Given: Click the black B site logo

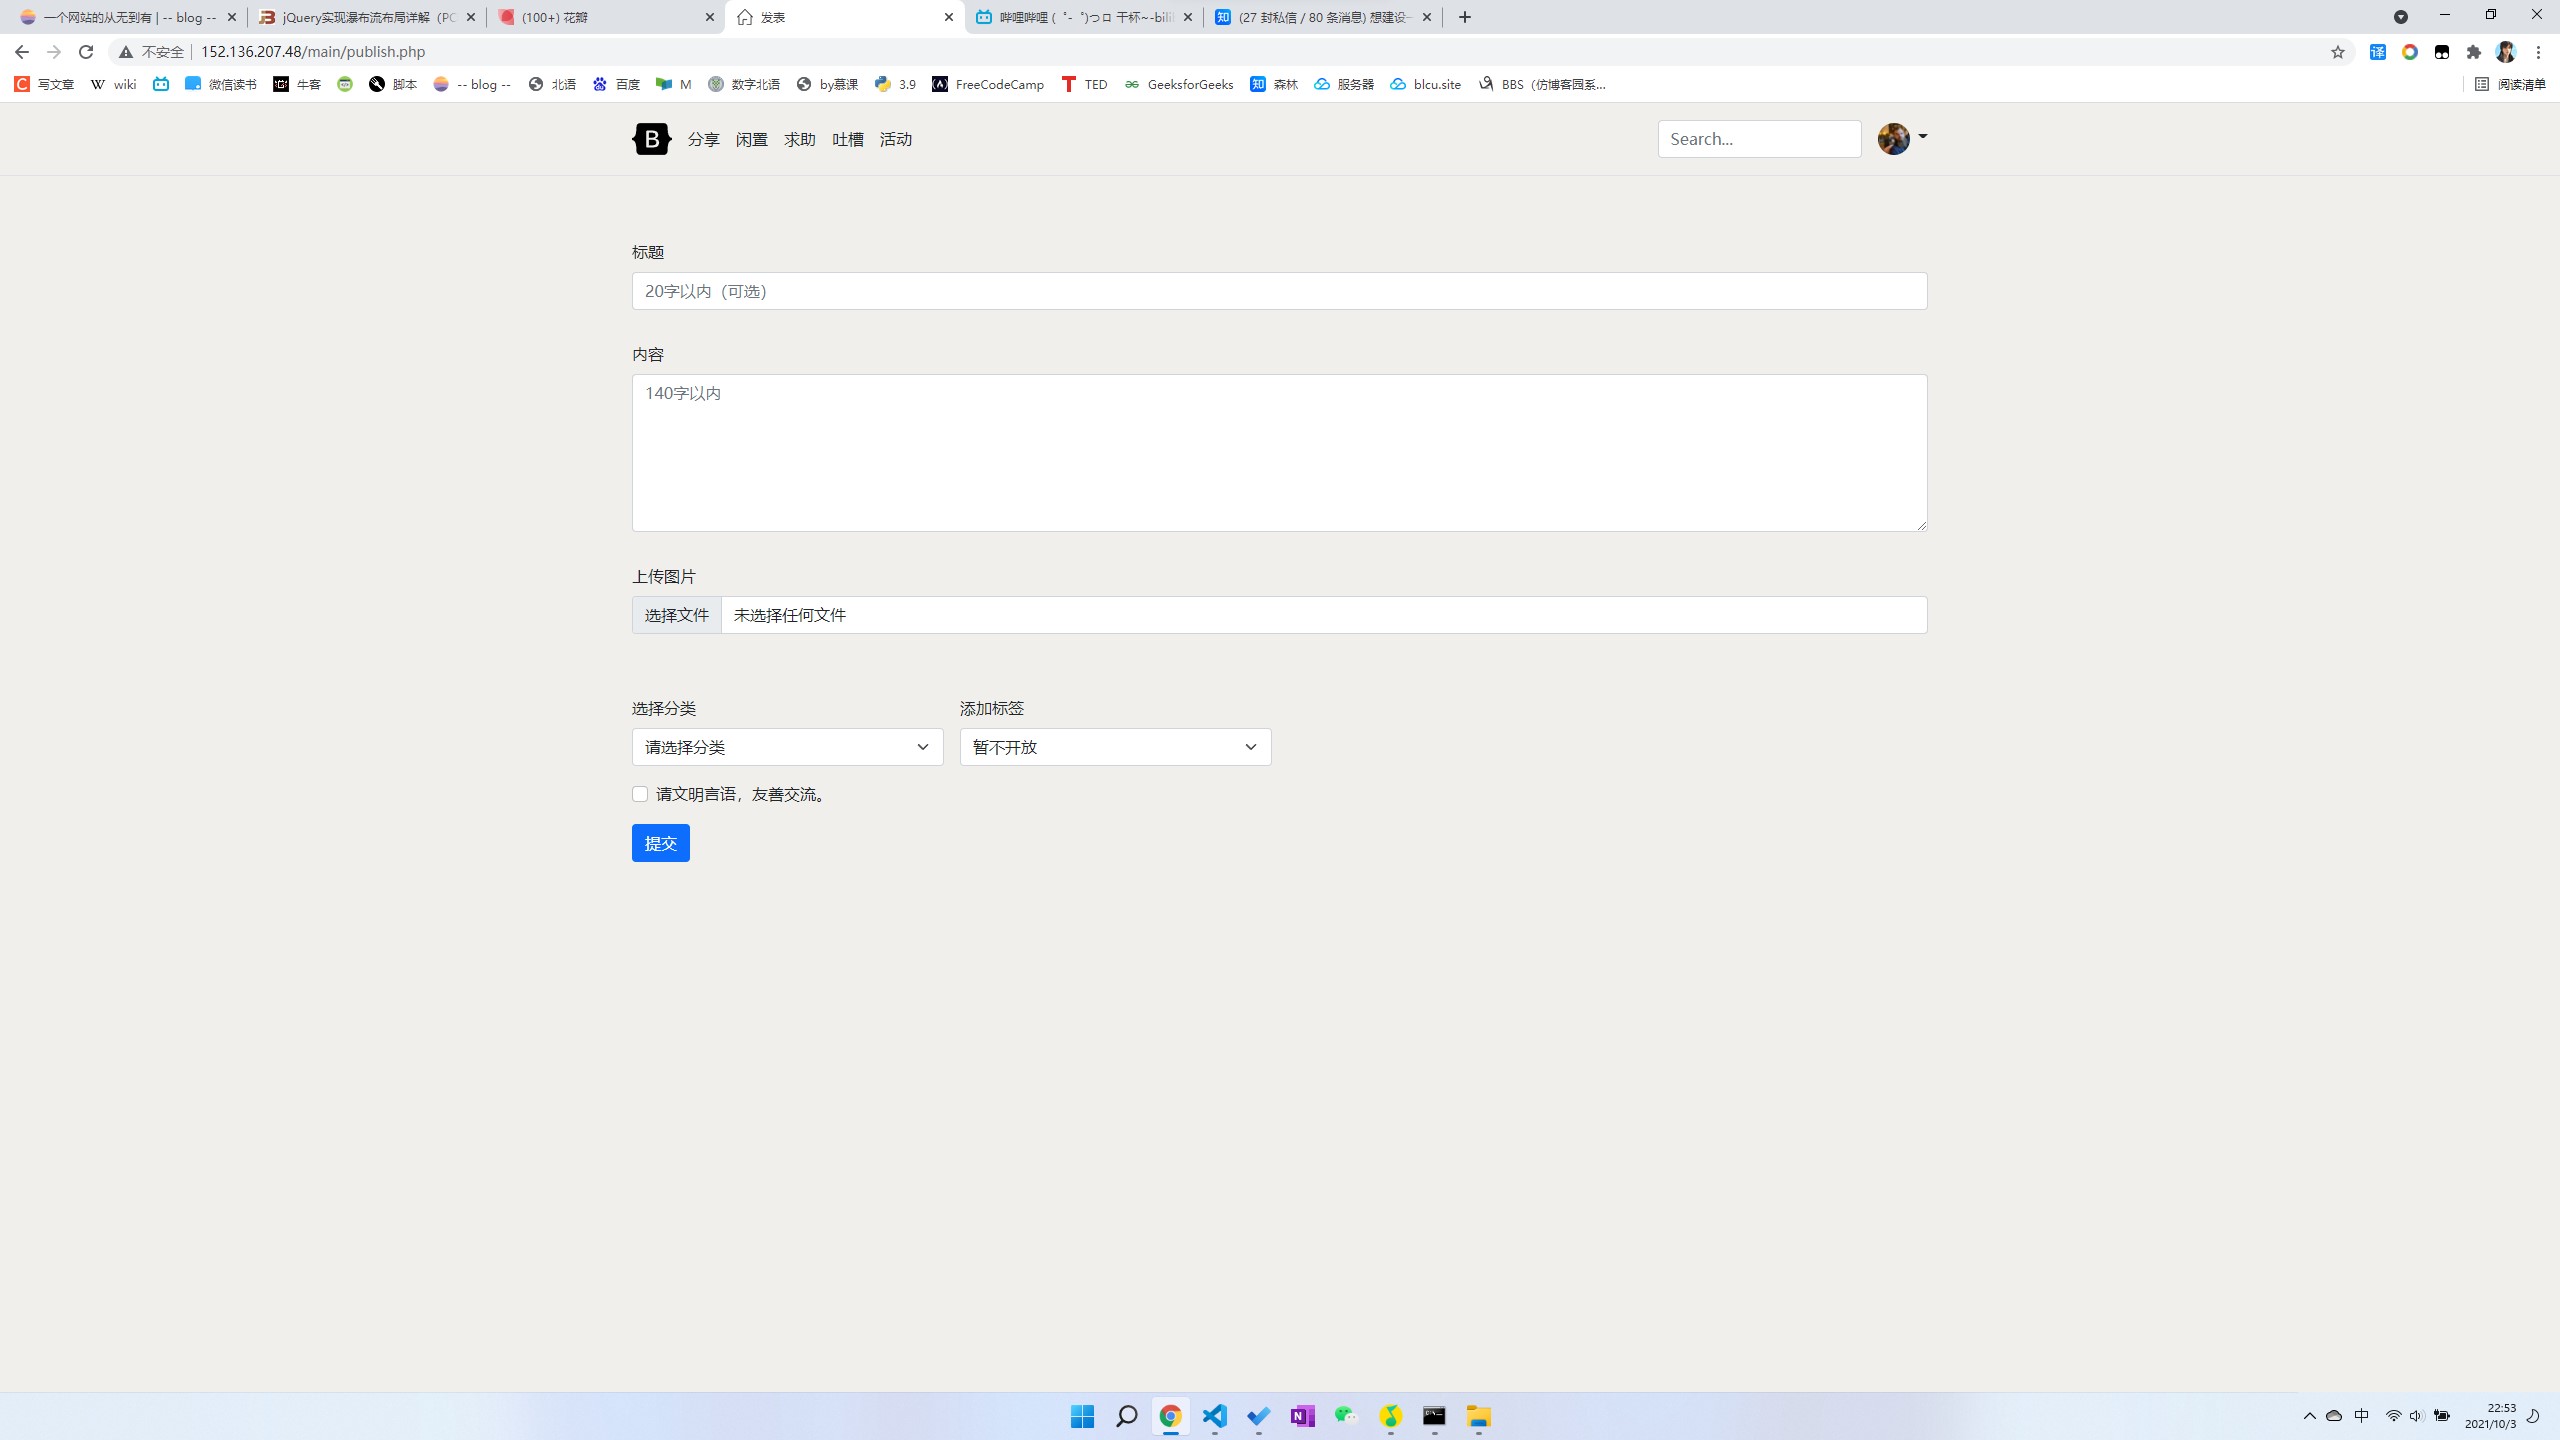Looking at the screenshot, I should 651,139.
